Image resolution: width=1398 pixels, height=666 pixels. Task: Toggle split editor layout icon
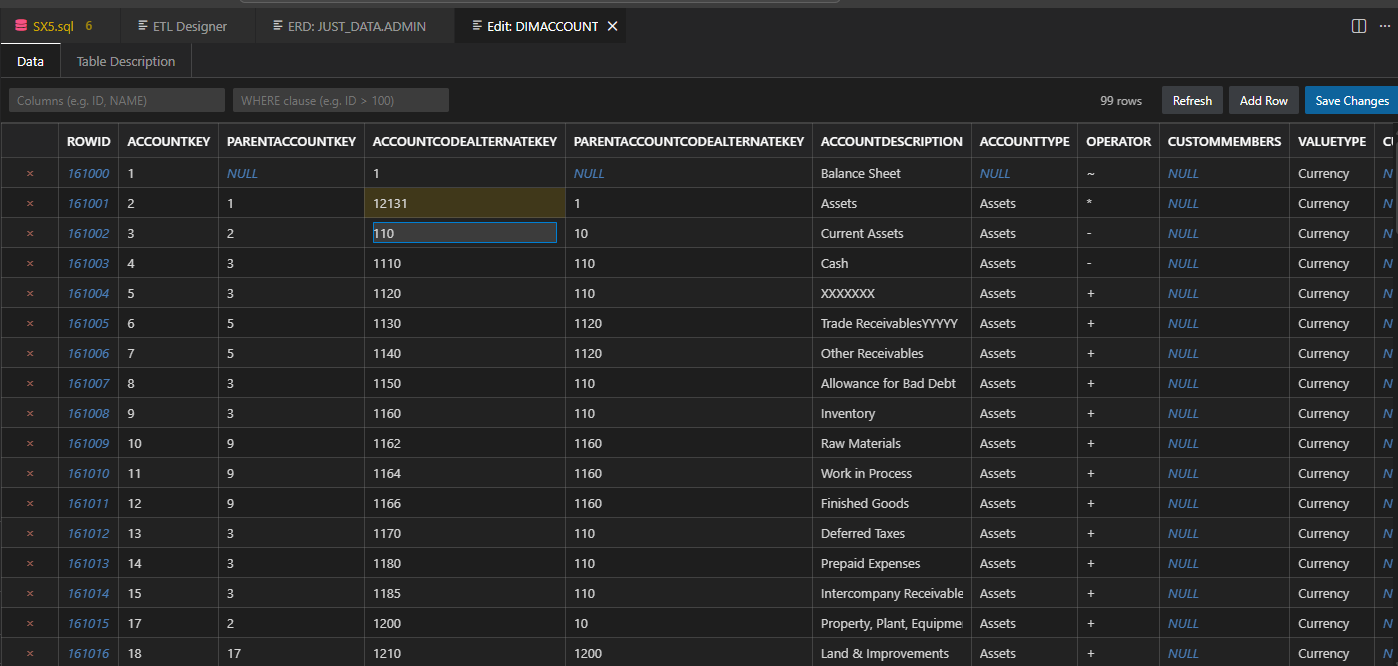(1359, 26)
